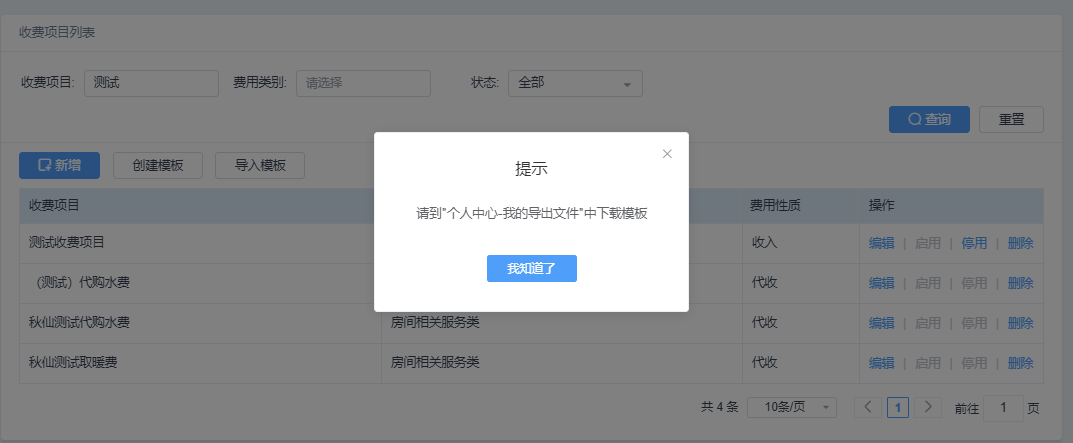Close the 提示 dialog with X icon
1073x443 pixels.
coord(667,154)
